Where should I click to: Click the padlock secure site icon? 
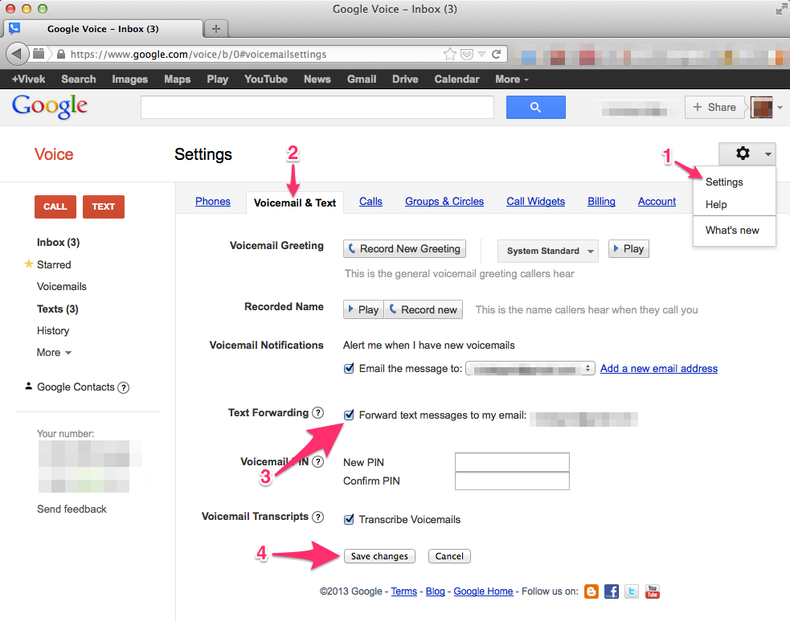point(61,54)
